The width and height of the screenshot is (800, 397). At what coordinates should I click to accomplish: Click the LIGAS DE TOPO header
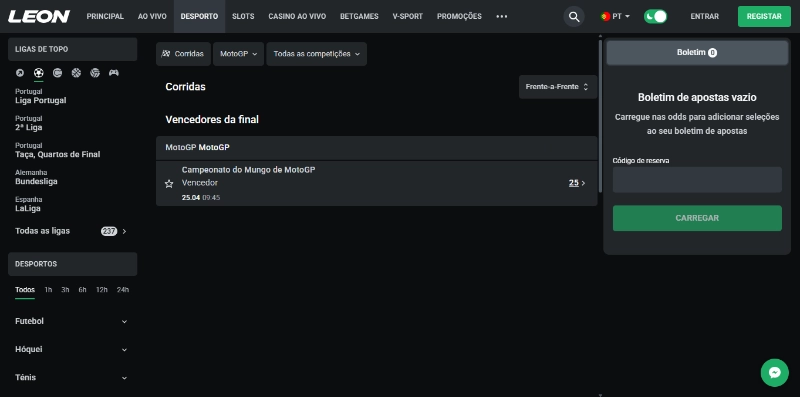pos(72,49)
